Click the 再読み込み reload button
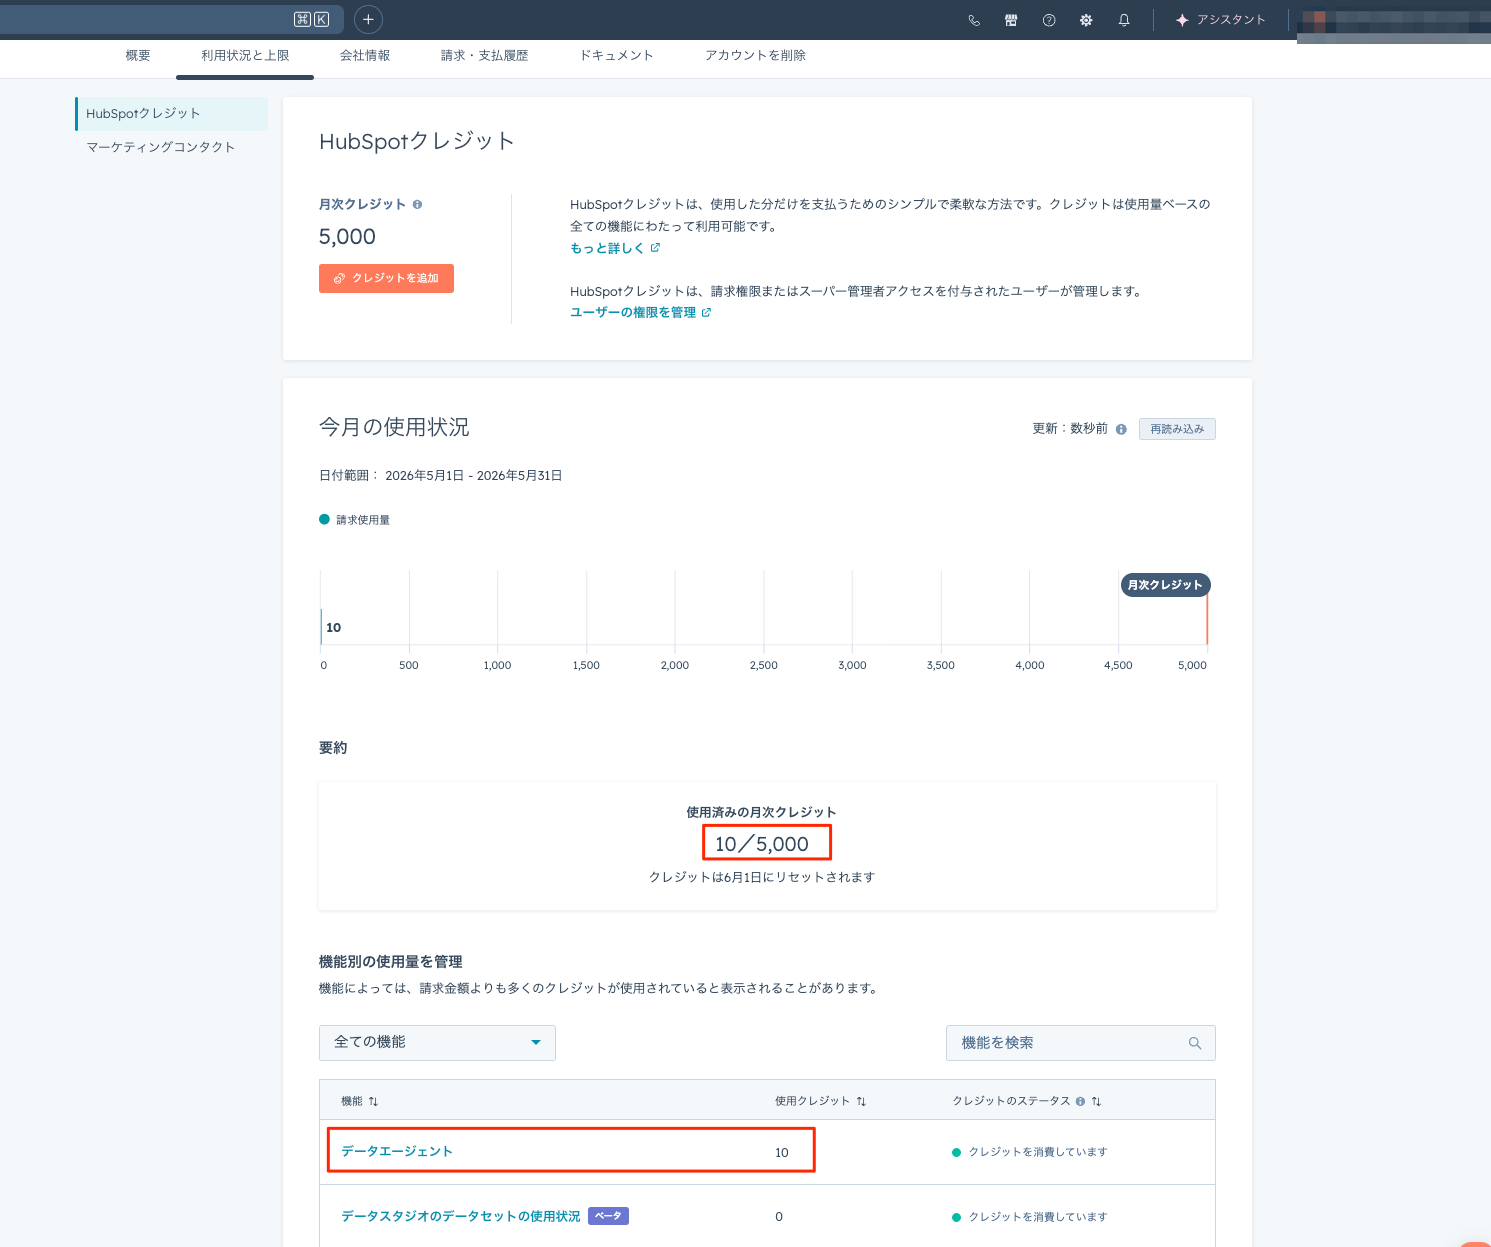The image size is (1491, 1247). [x=1177, y=429]
